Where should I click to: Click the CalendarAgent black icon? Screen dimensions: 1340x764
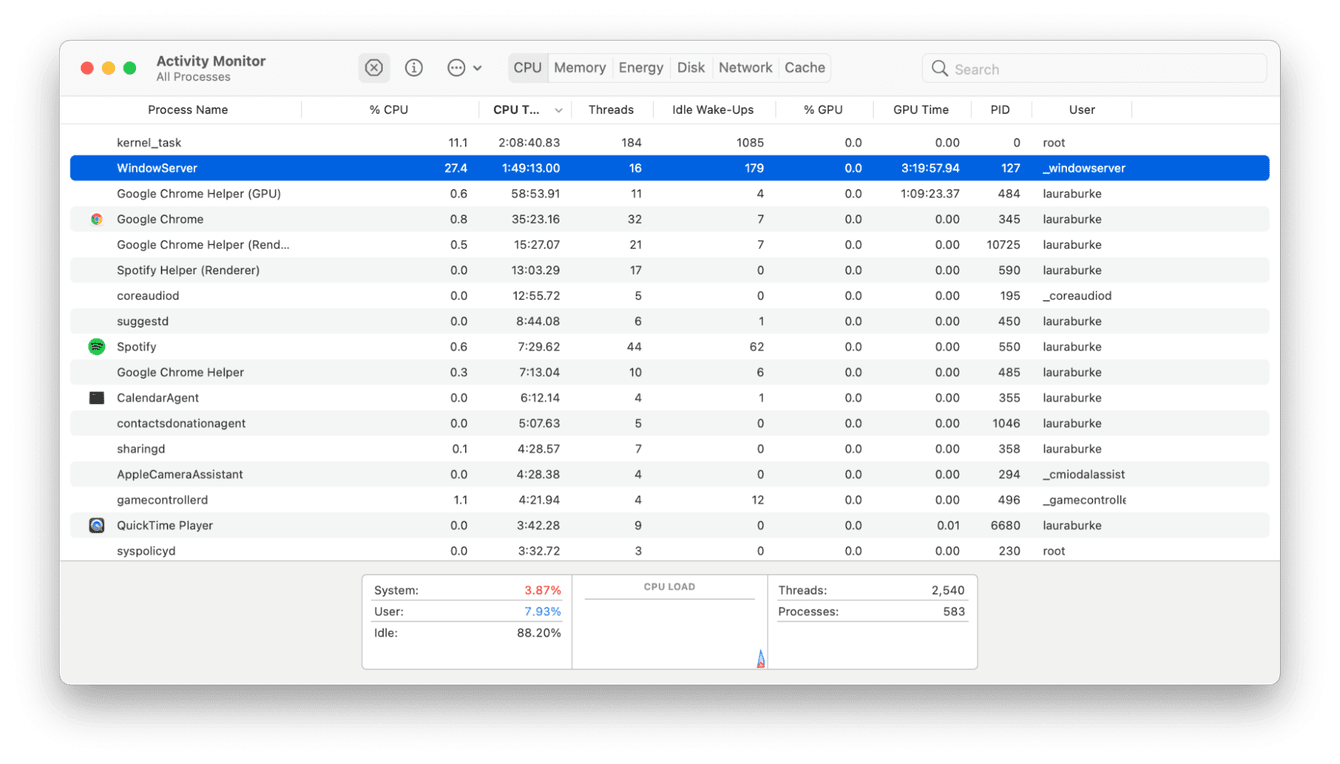point(97,398)
